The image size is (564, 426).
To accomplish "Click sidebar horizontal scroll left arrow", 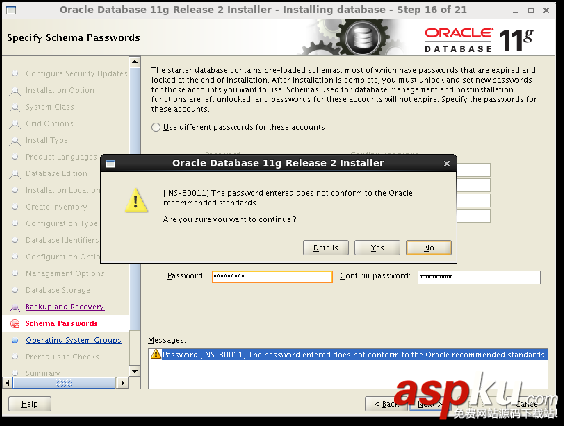I will click(7, 383).
